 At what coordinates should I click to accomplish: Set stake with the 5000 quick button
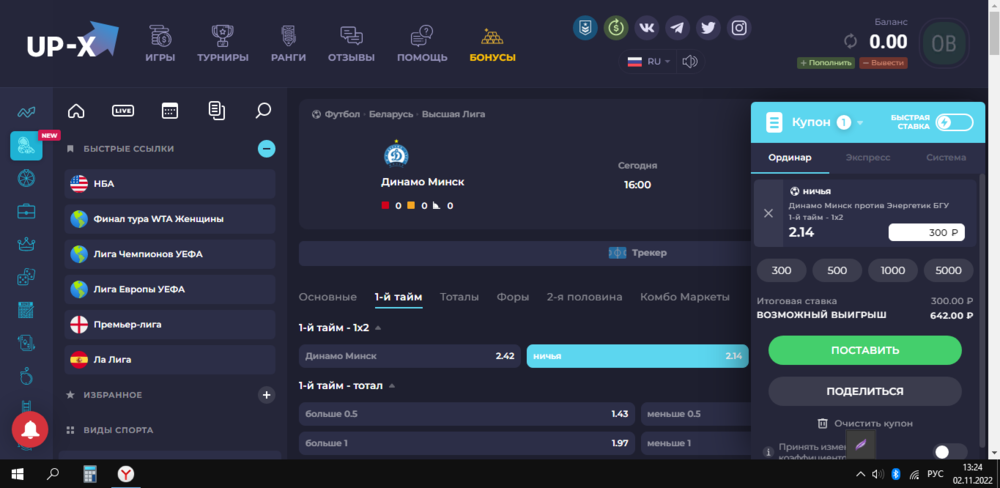click(948, 270)
